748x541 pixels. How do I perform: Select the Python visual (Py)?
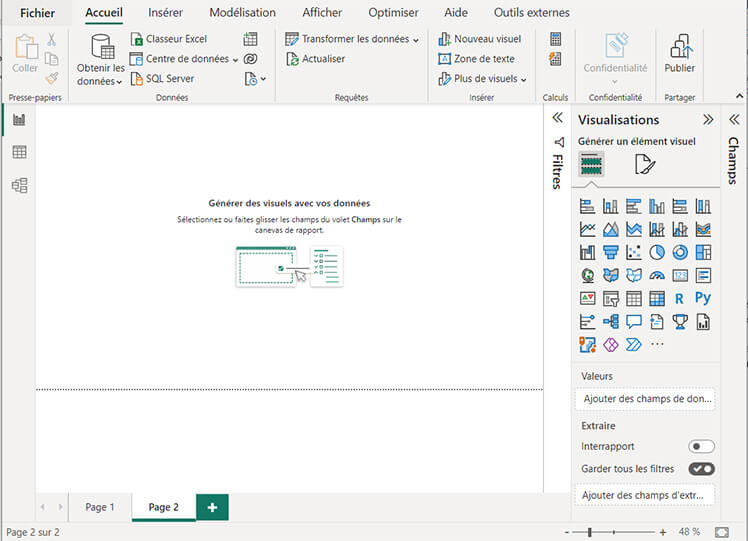(703, 298)
